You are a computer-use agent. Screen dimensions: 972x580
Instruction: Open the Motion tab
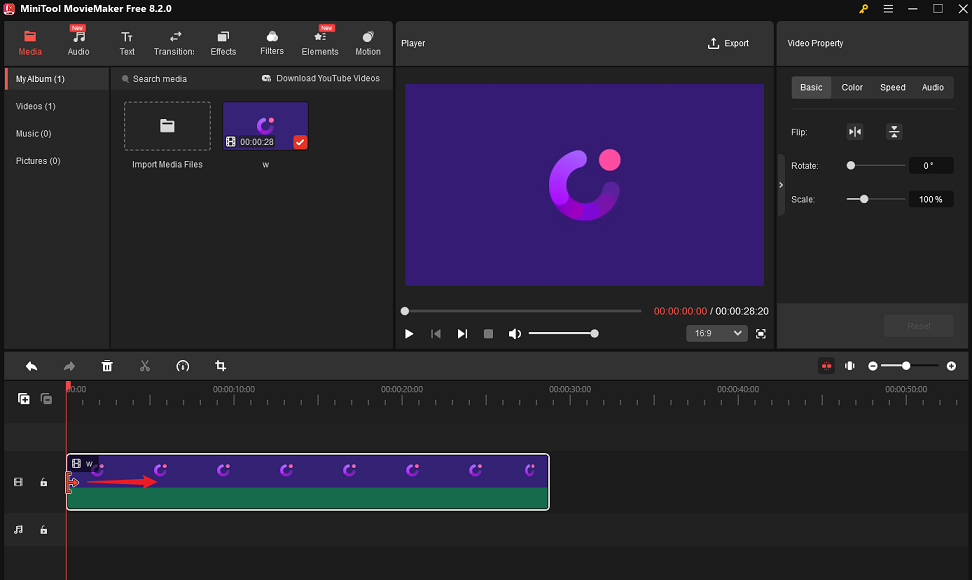click(x=368, y=43)
